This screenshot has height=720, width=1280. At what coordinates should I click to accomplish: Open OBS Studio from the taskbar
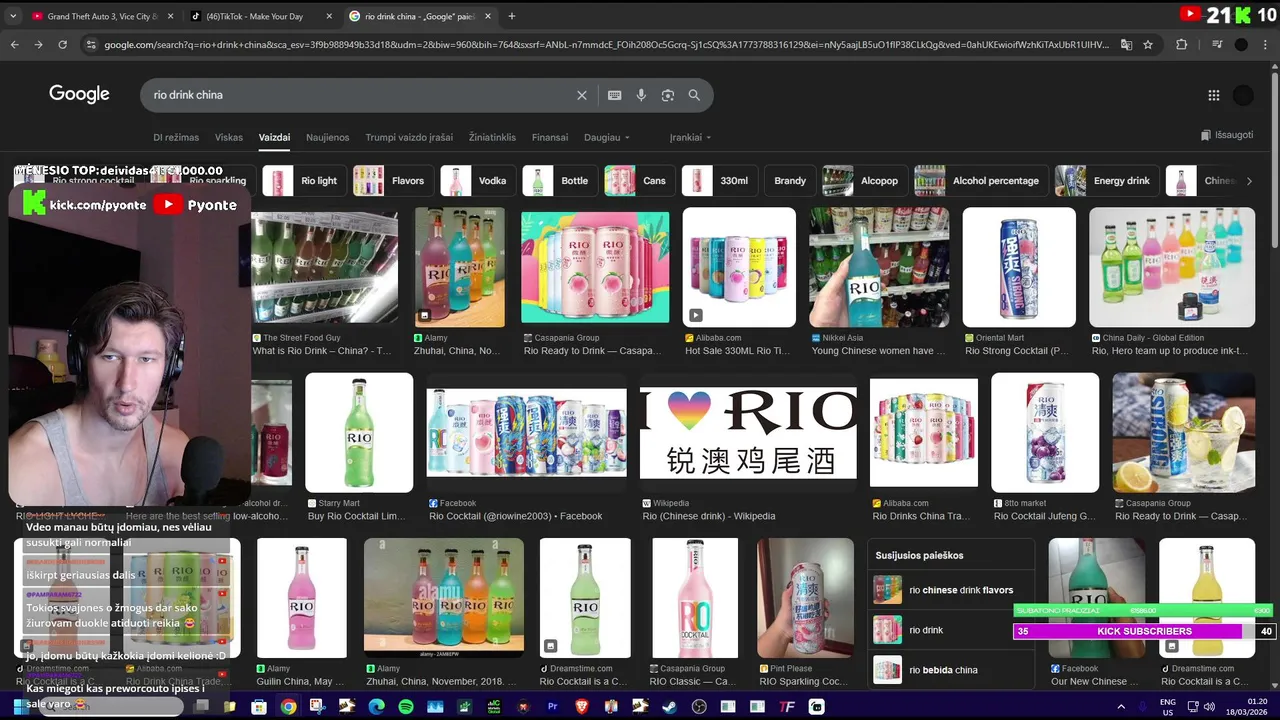pos(699,706)
